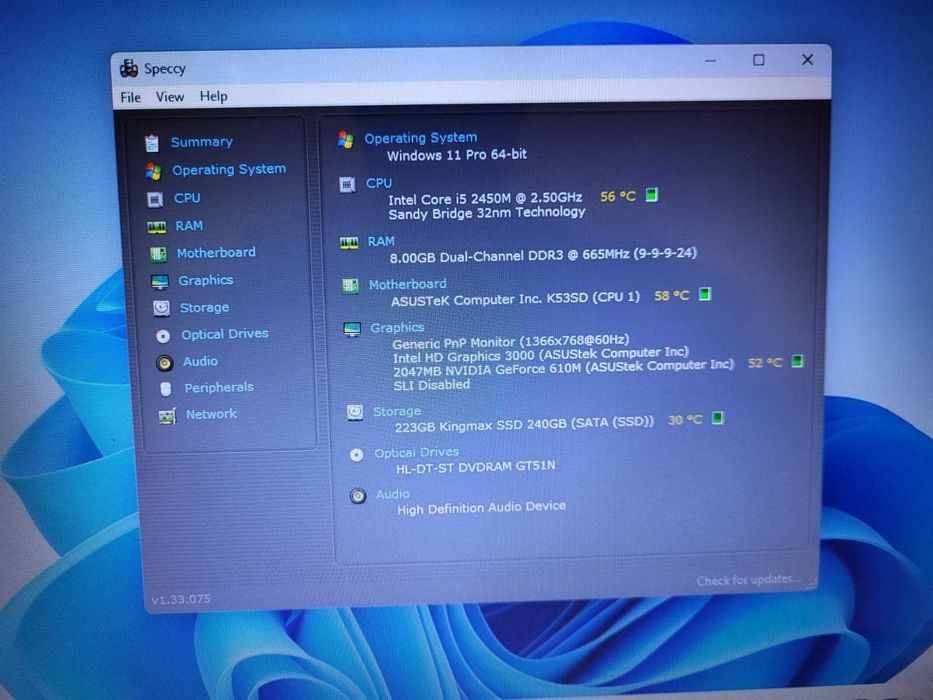The width and height of the screenshot is (933, 700).
Task: Open the Help menu
Action: click(213, 96)
